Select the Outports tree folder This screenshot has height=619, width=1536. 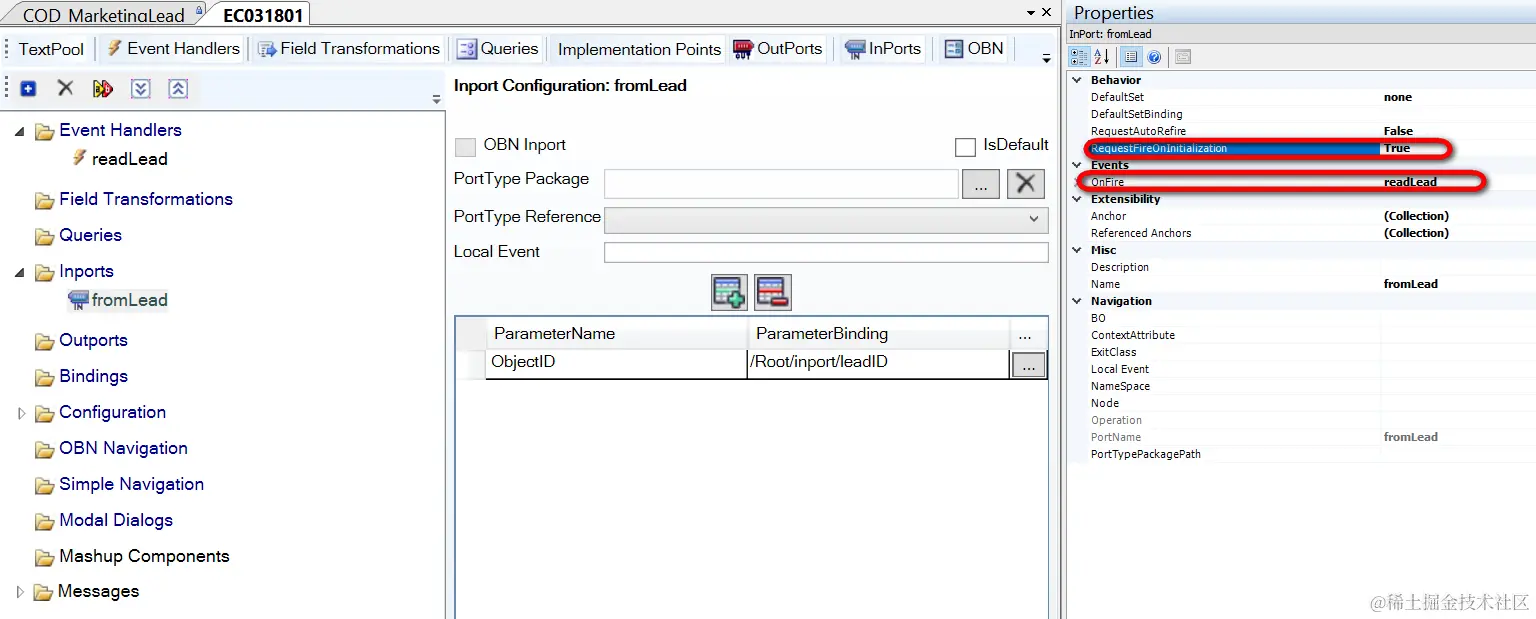93,340
